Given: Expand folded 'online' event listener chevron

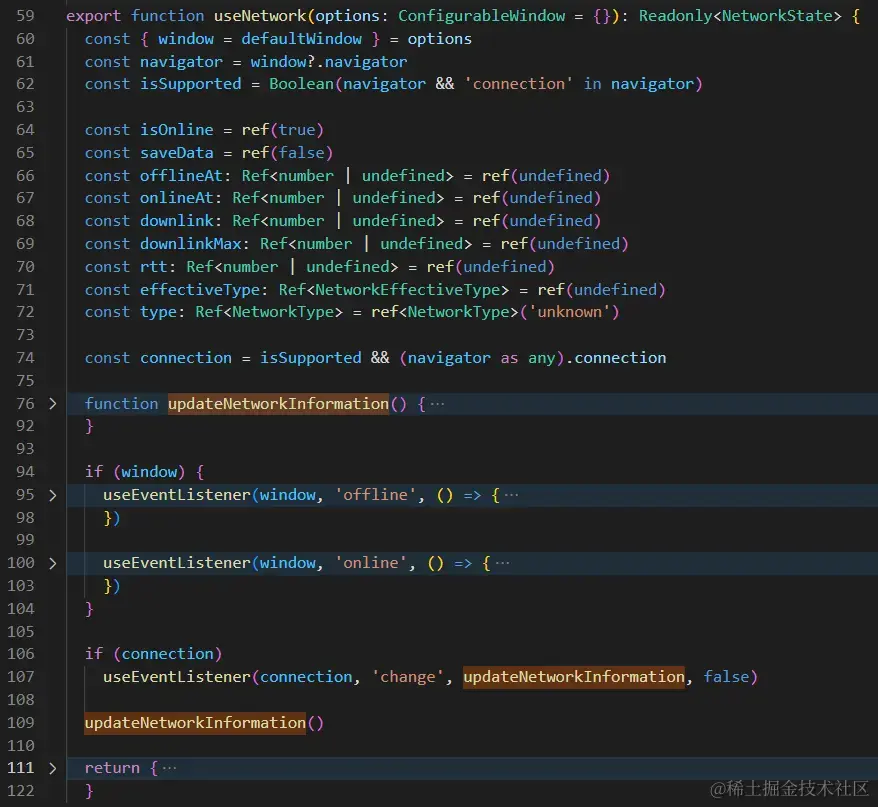Looking at the screenshot, I should click(53, 563).
